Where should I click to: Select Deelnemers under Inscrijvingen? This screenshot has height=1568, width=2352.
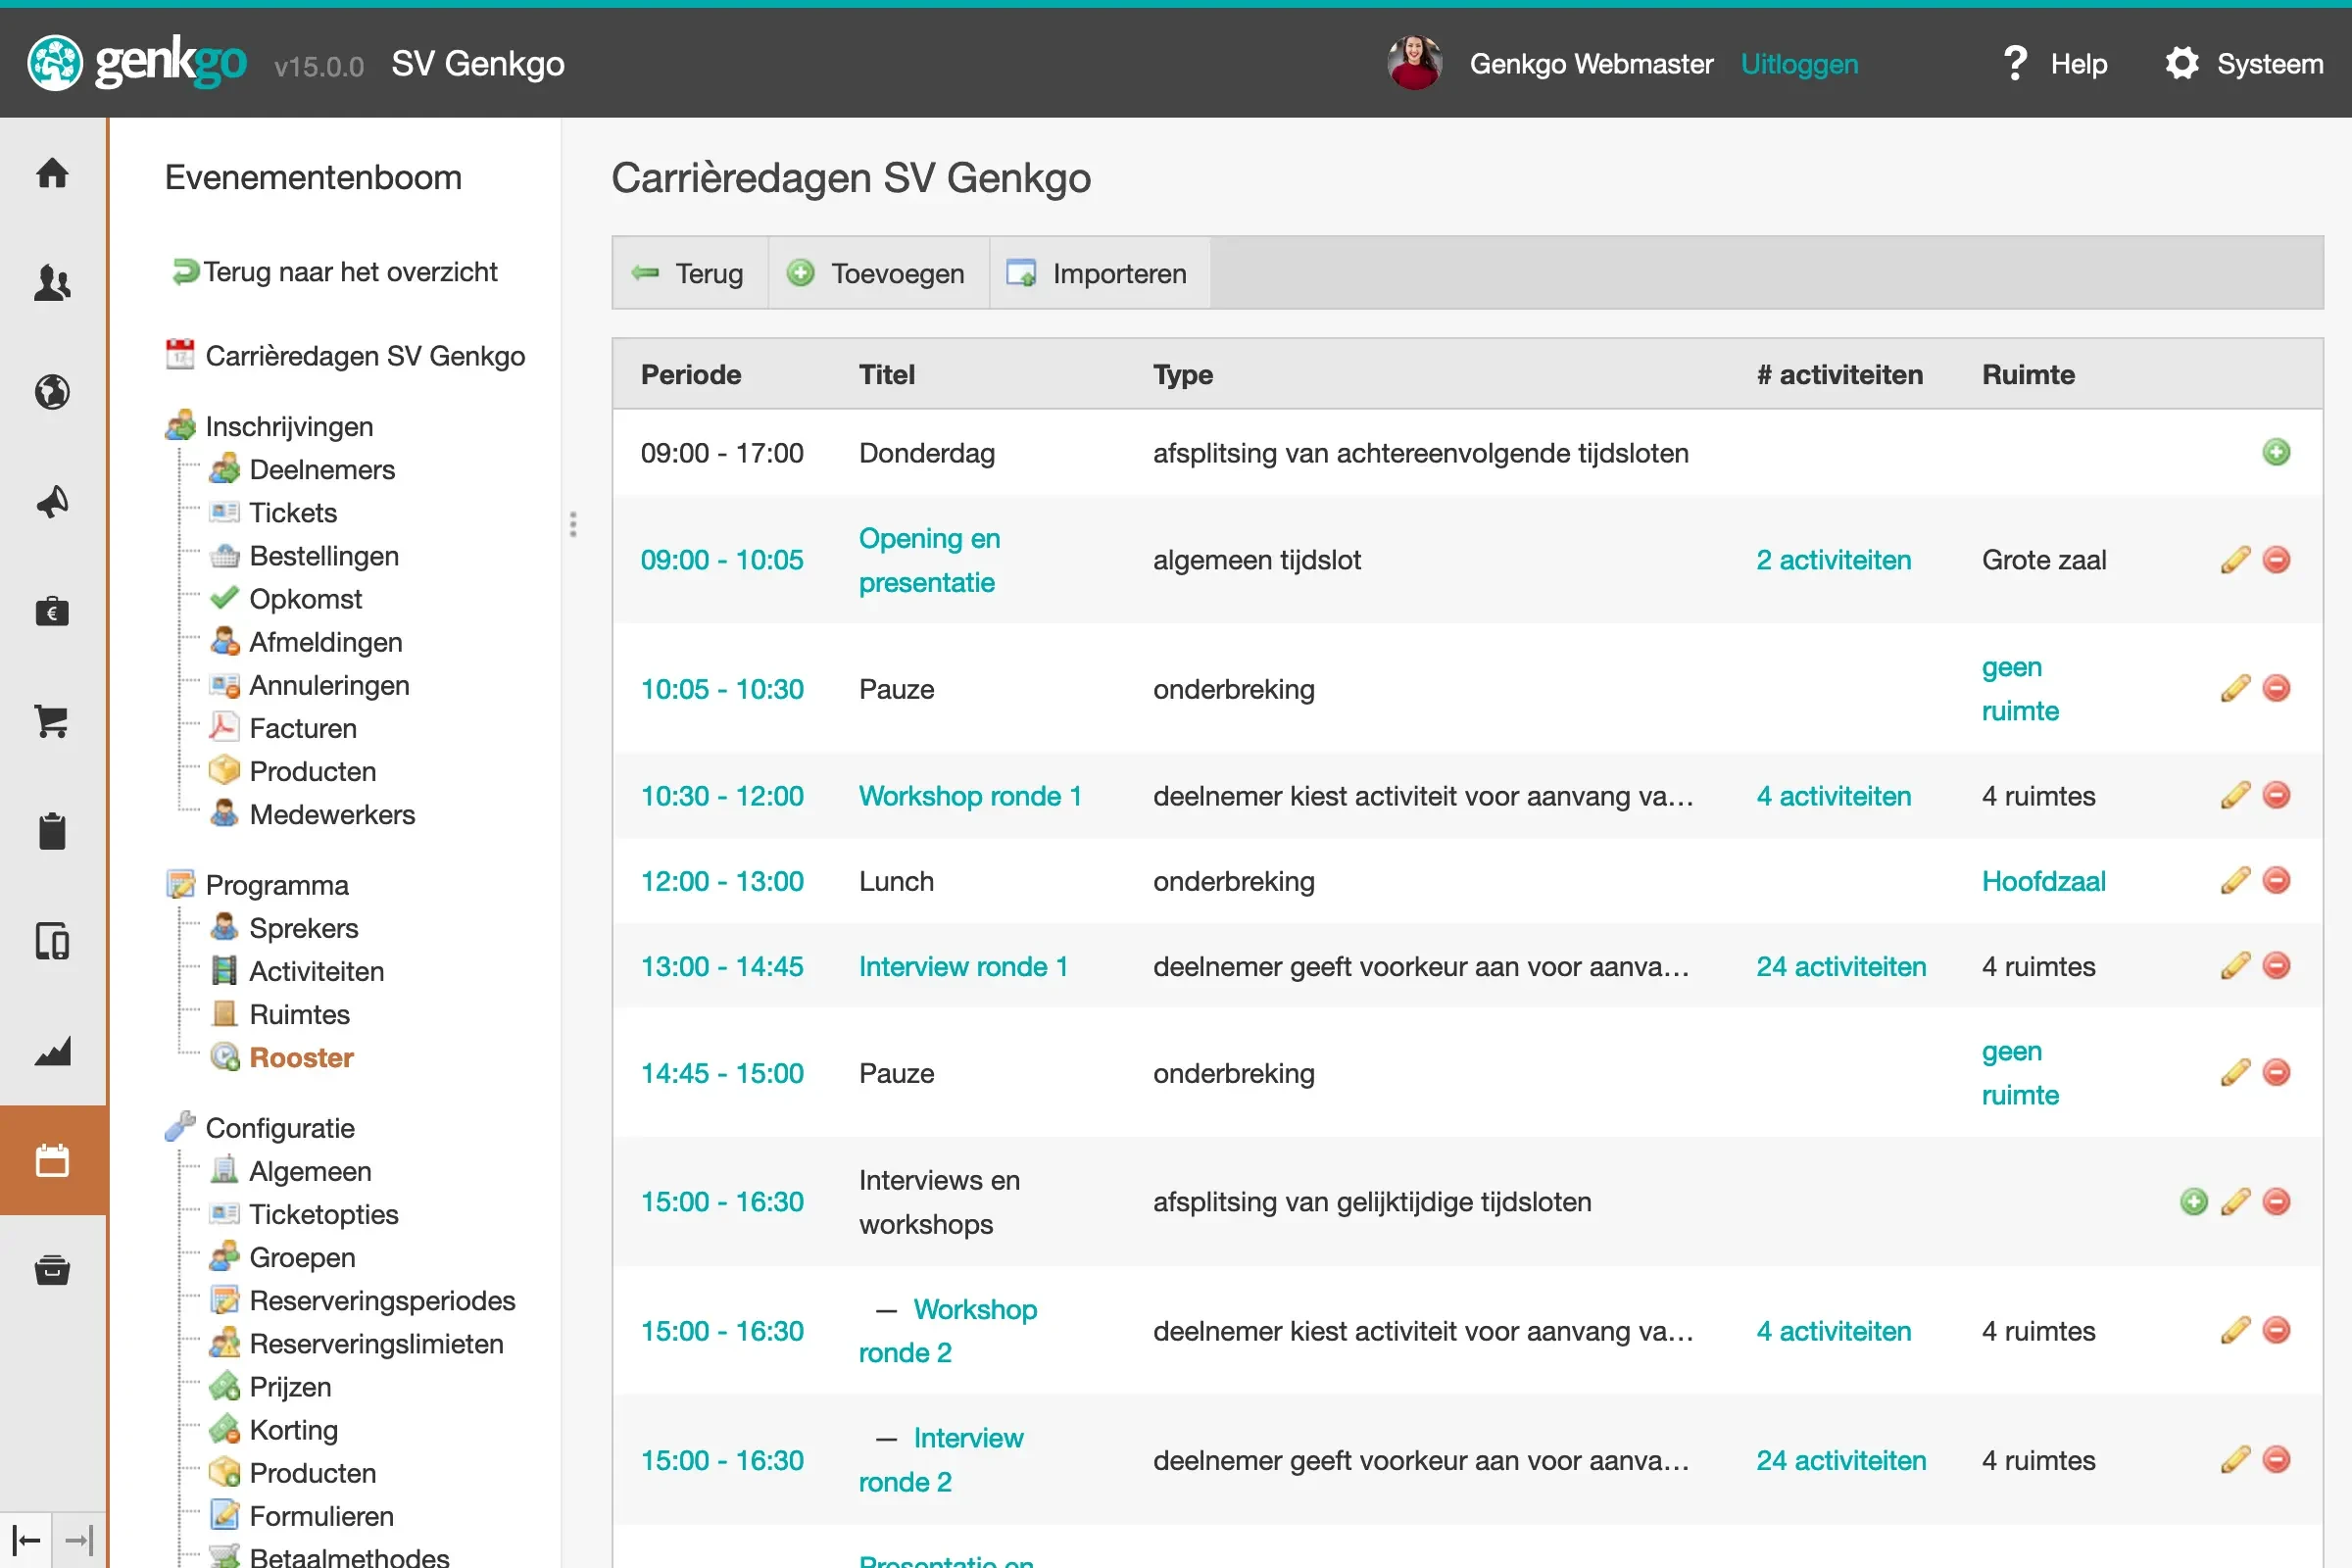pyautogui.click(x=321, y=469)
